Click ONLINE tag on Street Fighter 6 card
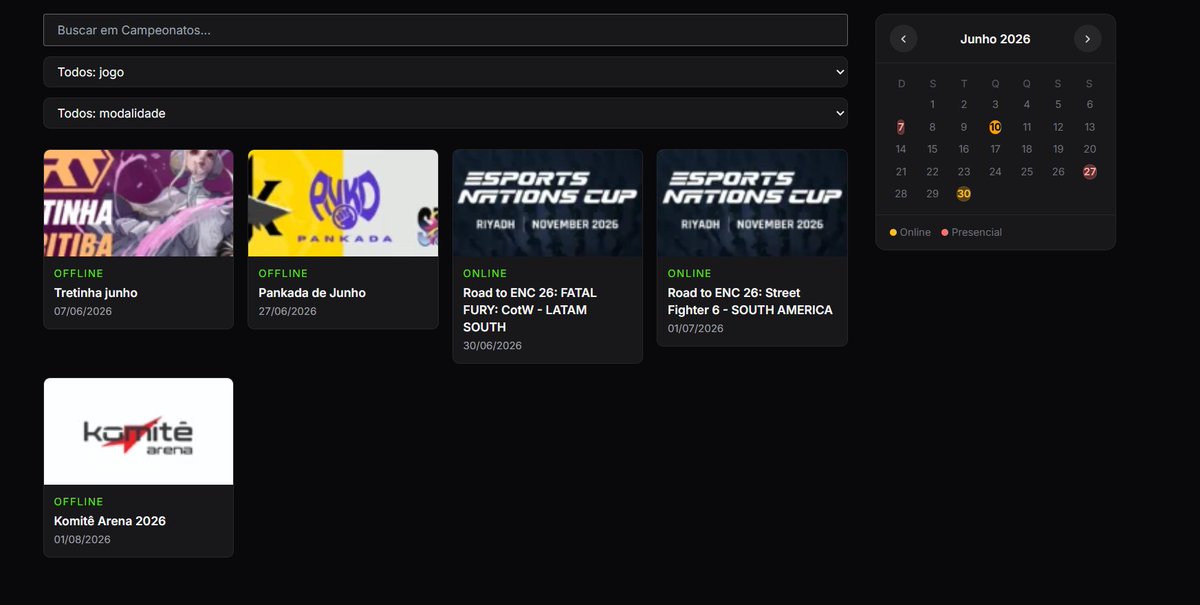The height and width of the screenshot is (605, 1200). (x=690, y=273)
